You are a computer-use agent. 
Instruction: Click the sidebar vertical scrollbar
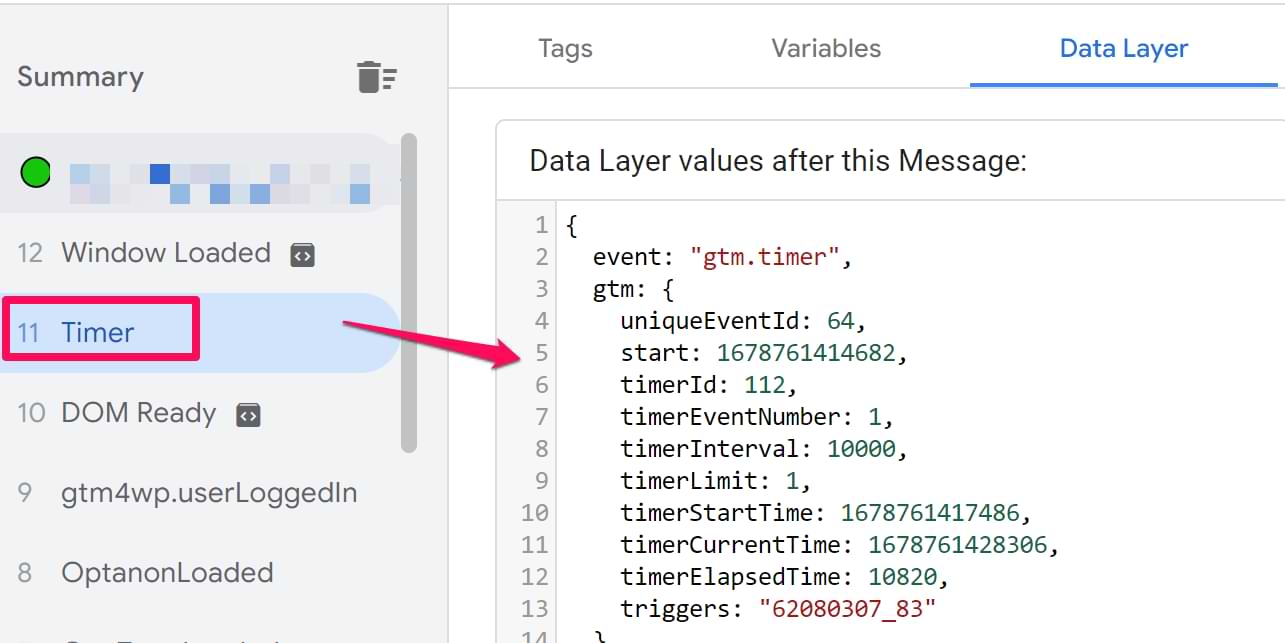(x=408, y=290)
